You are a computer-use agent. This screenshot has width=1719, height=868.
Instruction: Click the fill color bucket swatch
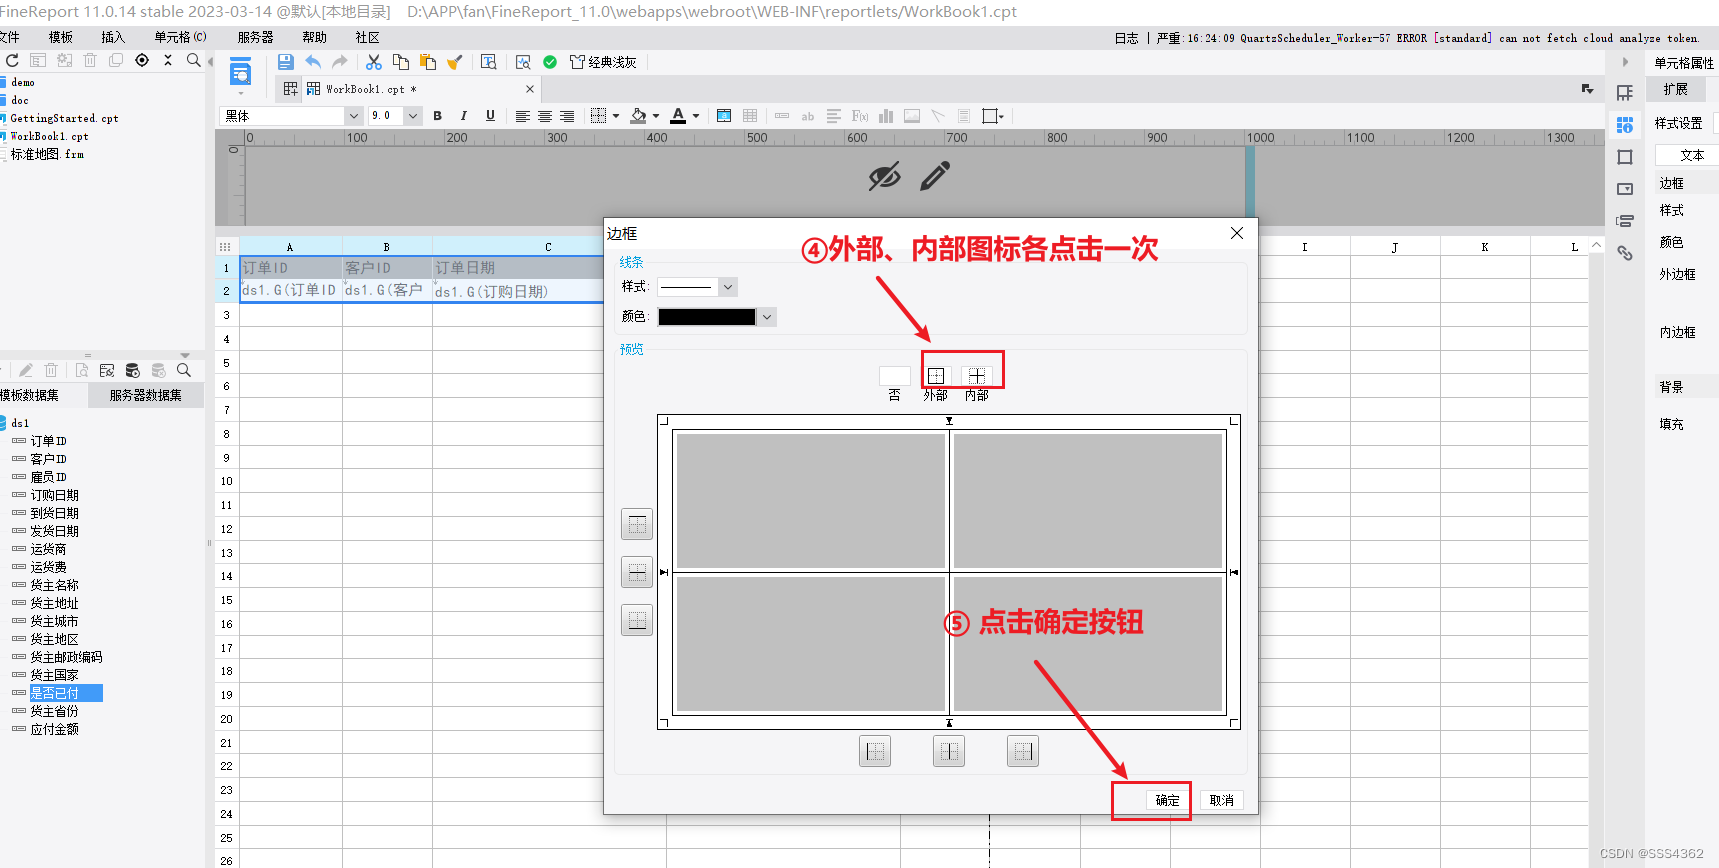(x=638, y=116)
